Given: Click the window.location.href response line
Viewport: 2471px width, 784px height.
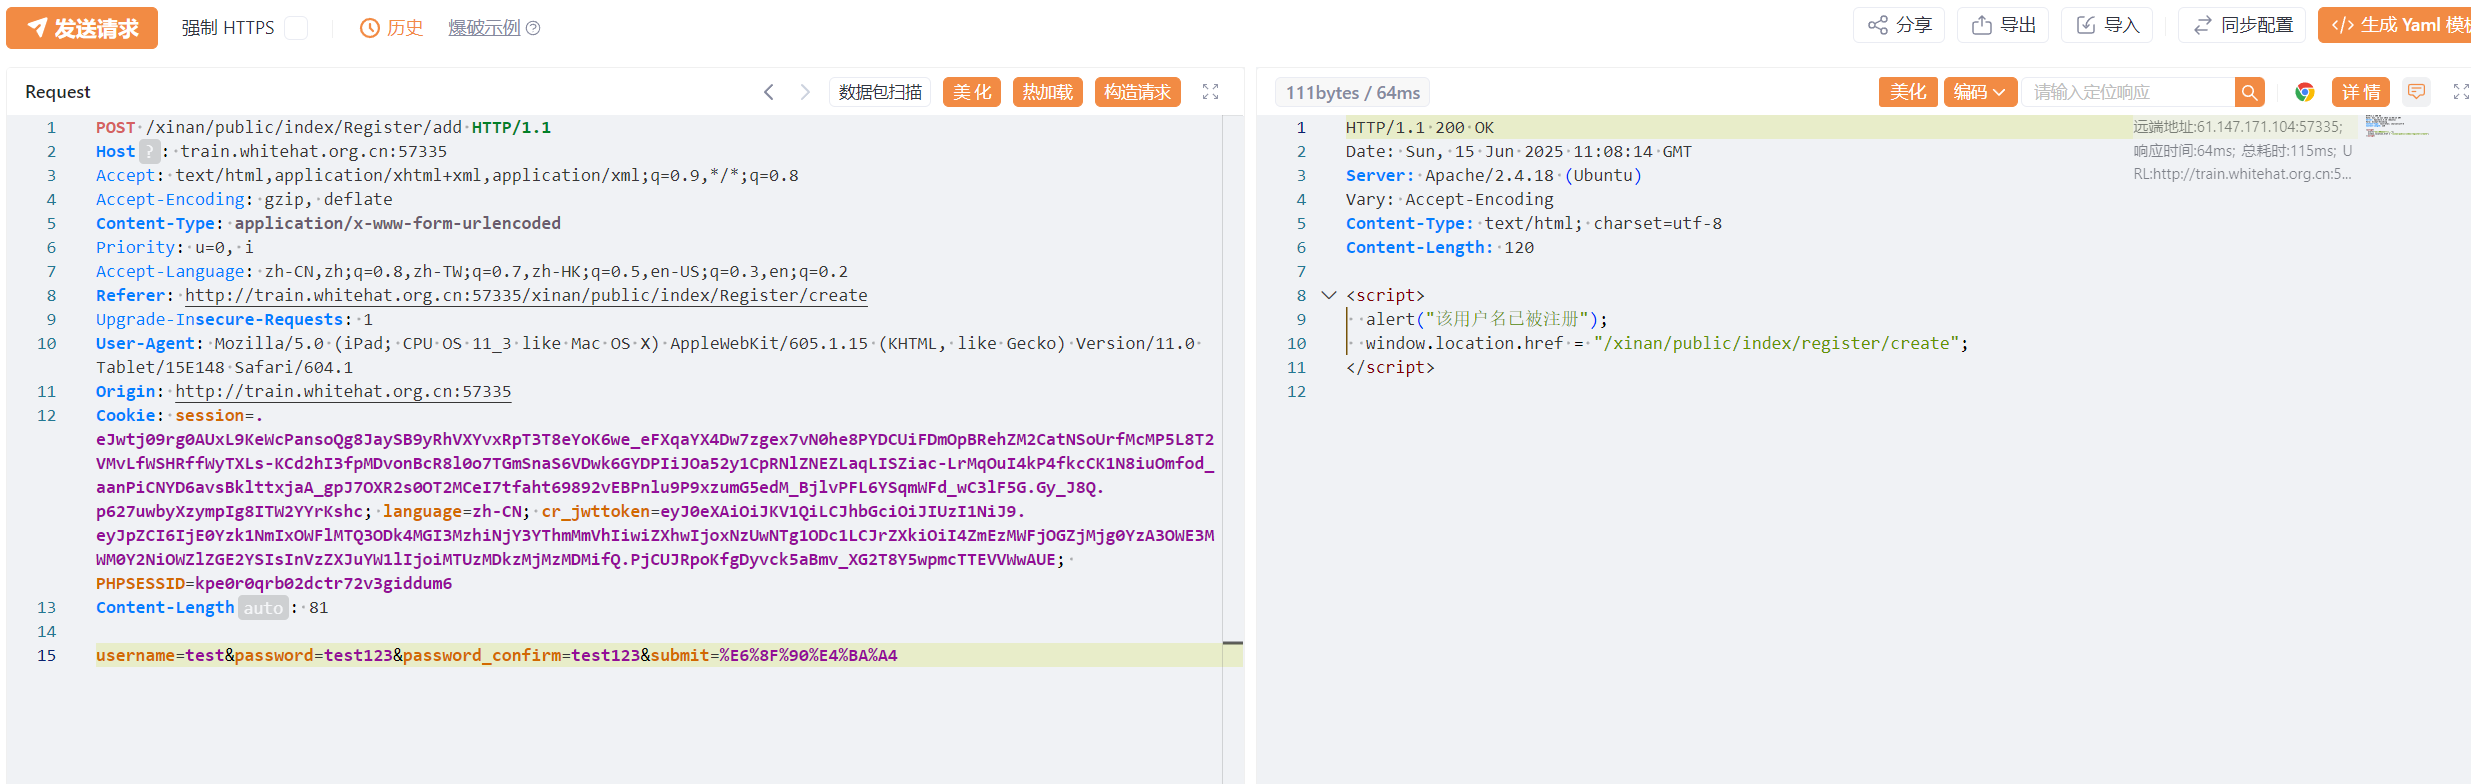Looking at the screenshot, I should 1667,343.
